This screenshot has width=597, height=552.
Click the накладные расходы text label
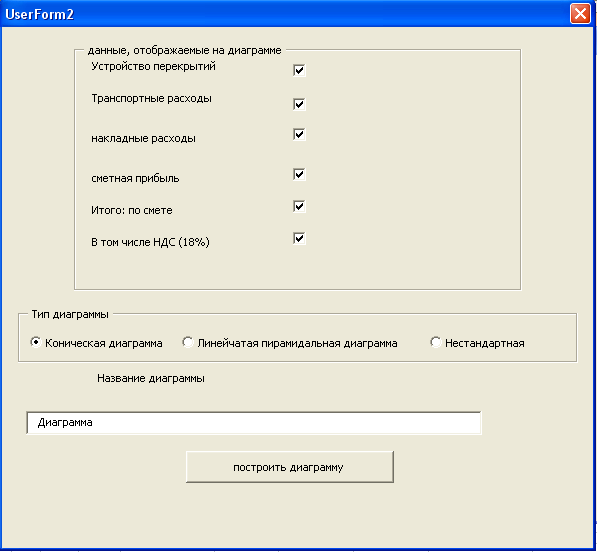click(x=144, y=139)
